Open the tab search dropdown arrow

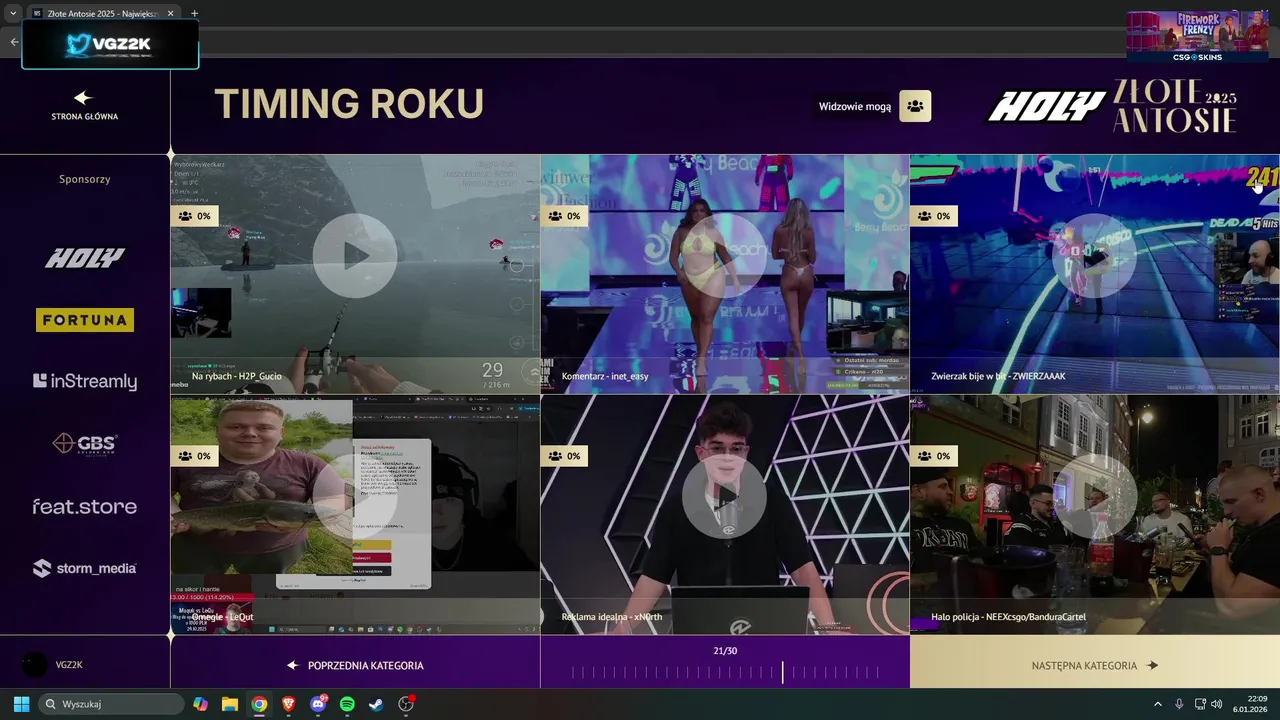(12, 14)
